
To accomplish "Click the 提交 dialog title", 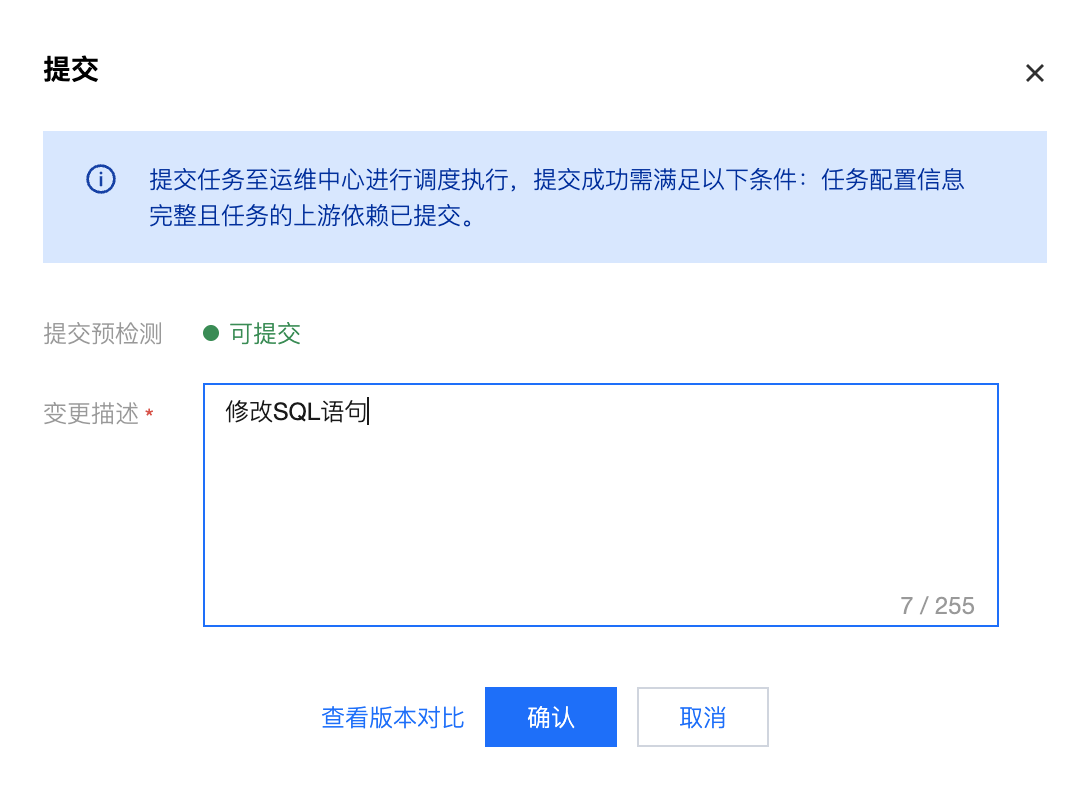I will point(71,70).
